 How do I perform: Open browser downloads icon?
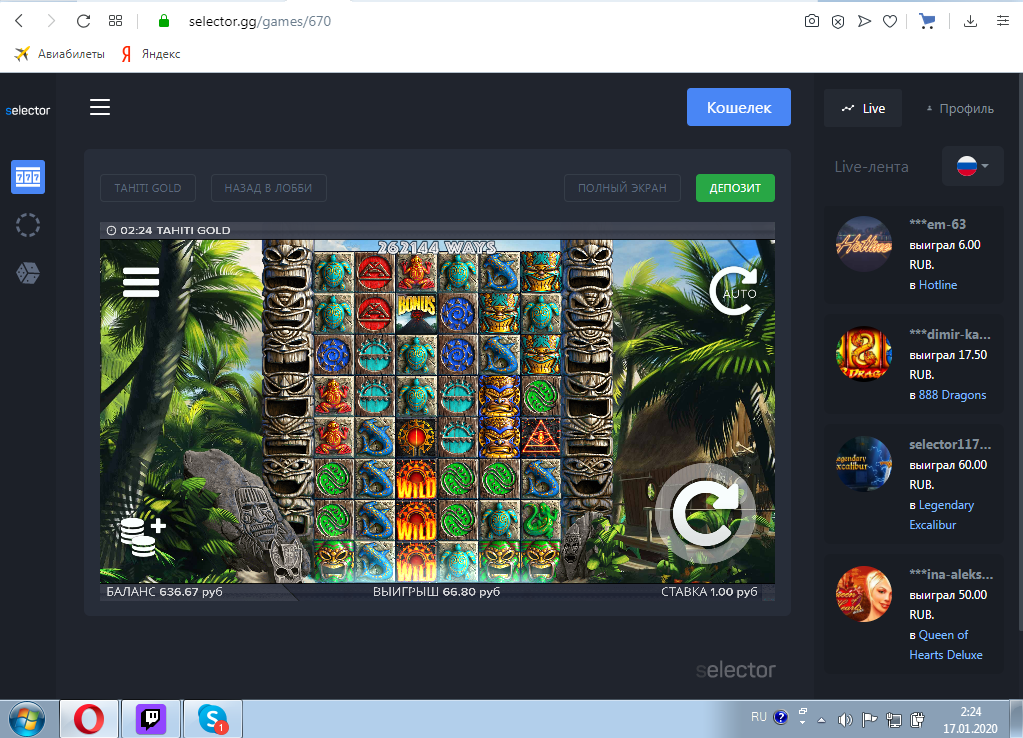[x=970, y=22]
